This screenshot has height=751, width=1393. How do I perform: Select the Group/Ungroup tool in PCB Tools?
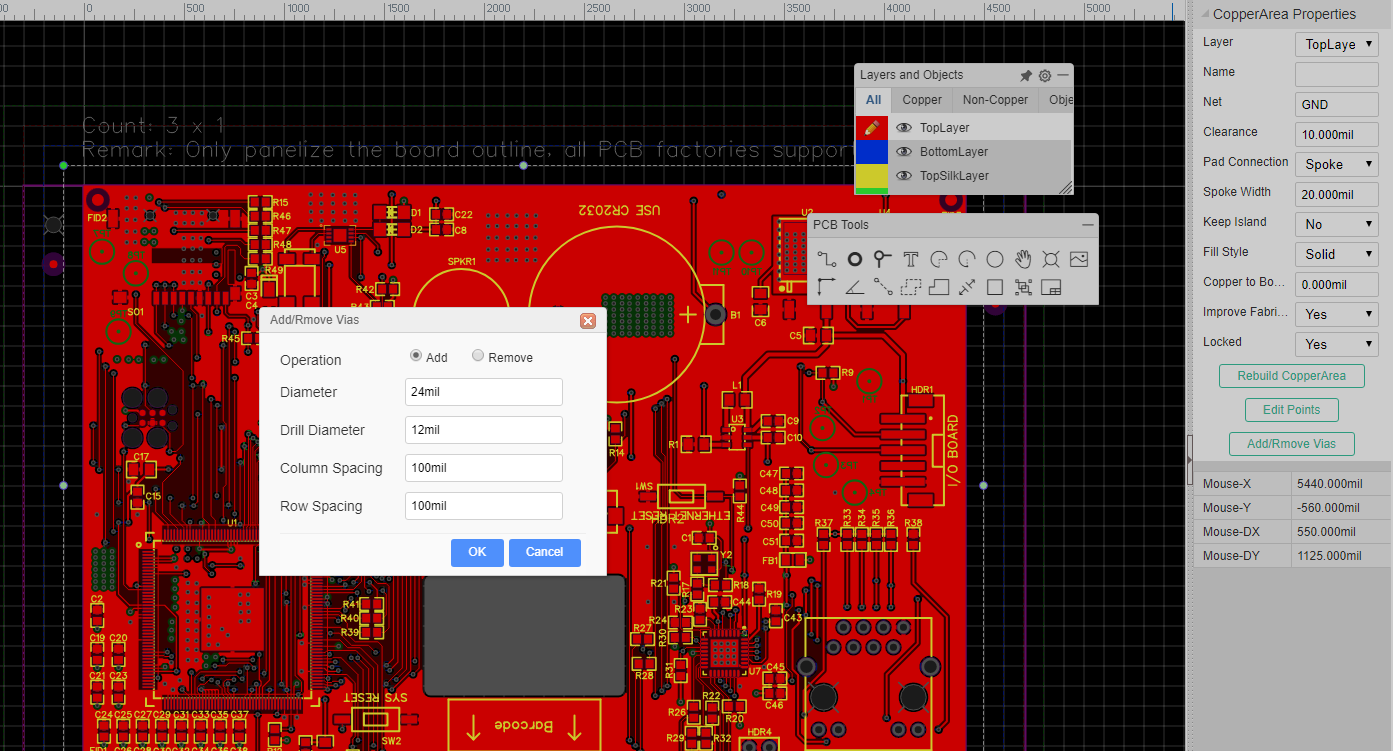click(1023, 287)
